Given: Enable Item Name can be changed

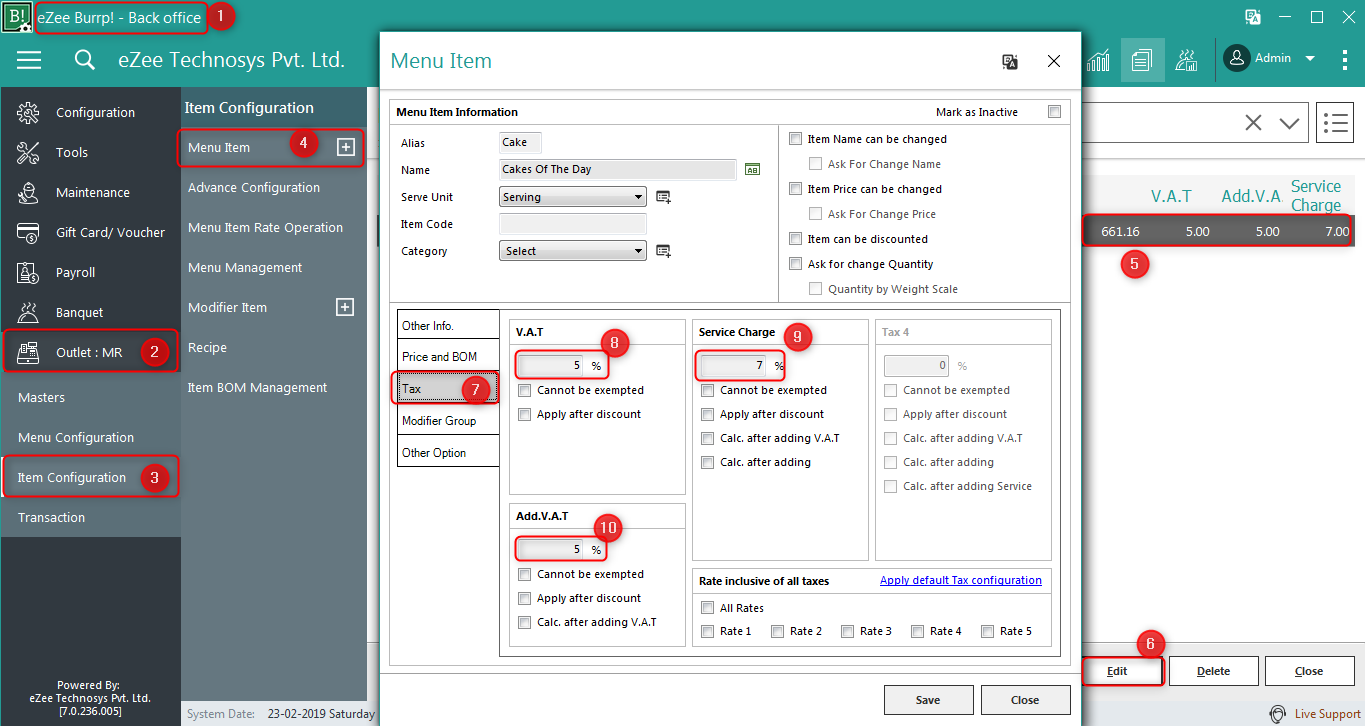Looking at the screenshot, I should pyautogui.click(x=795, y=139).
